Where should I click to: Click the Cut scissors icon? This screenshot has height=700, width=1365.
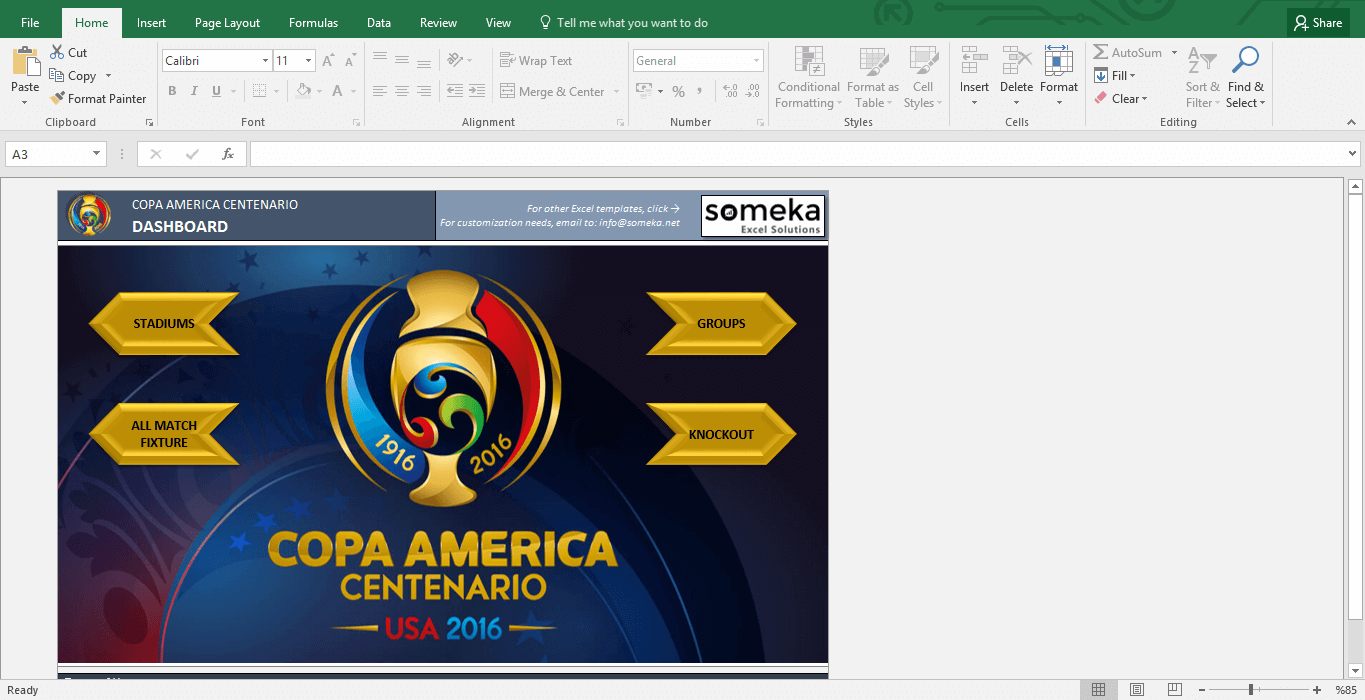click(x=57, y=53)
